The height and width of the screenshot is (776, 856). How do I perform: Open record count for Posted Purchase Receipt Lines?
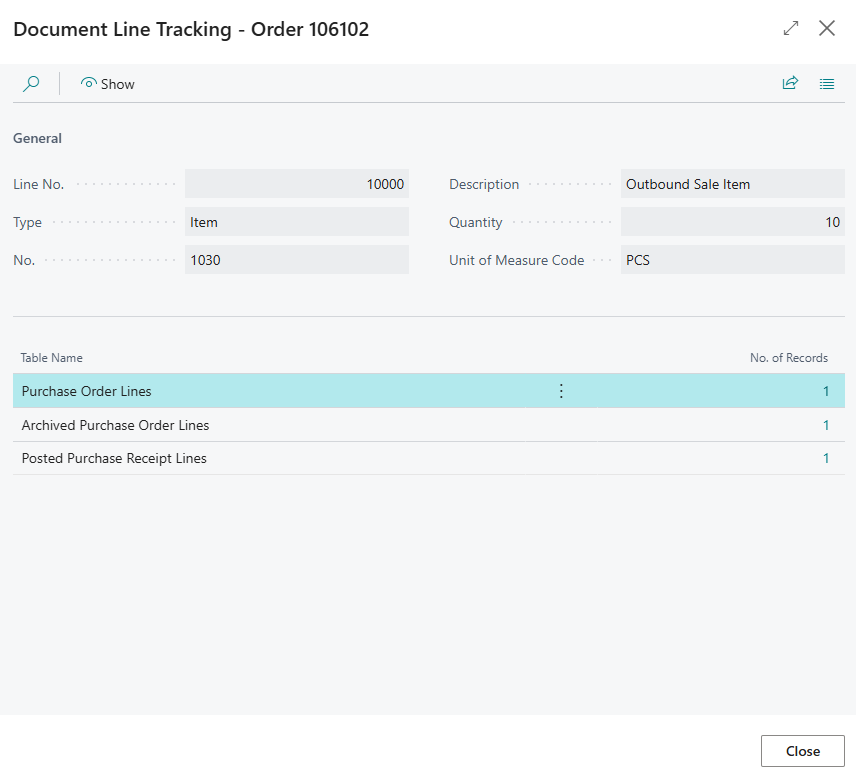tap(826, 458)
